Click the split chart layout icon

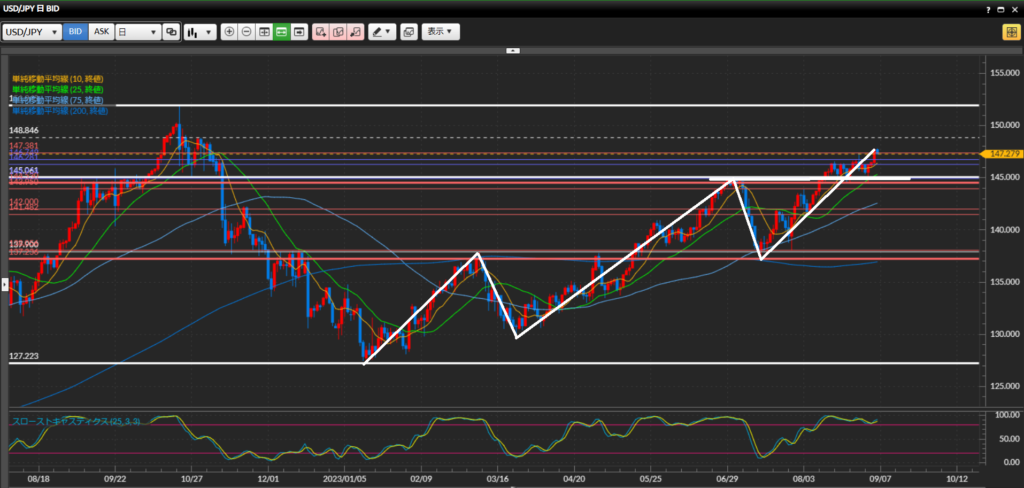click(265, 32)
